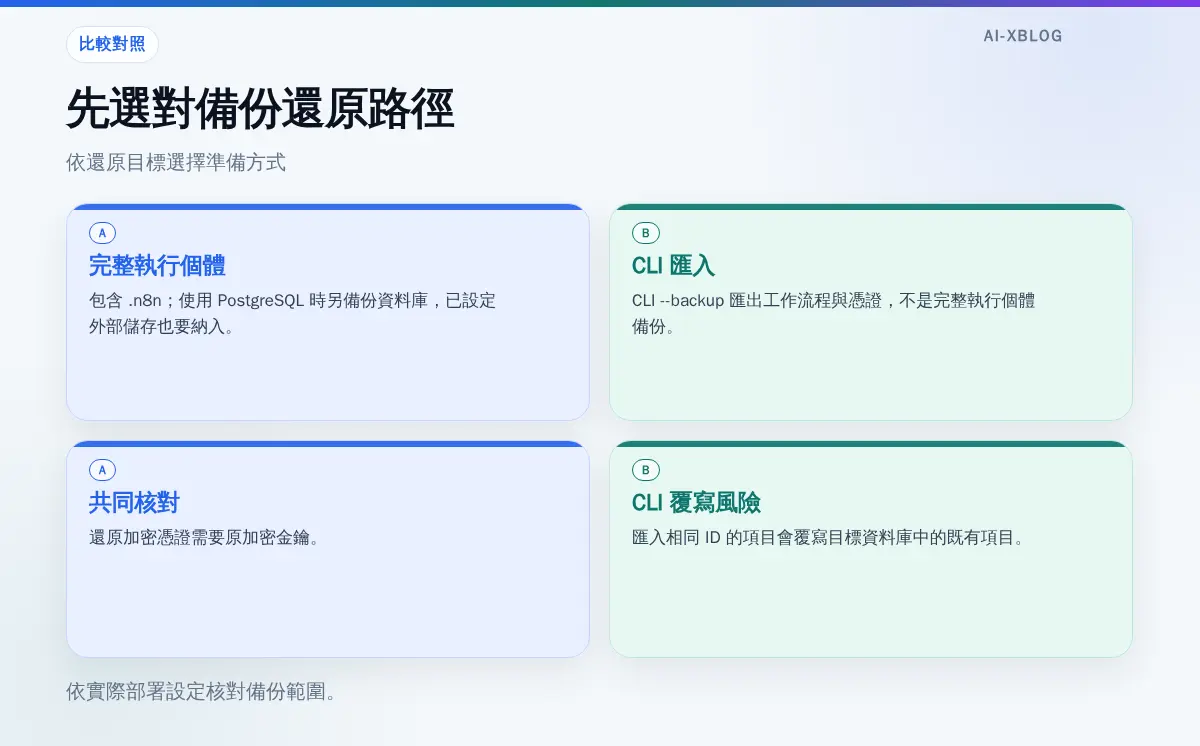Click the A badge in 共同核對 card
The height and width of the screenshot is (746, 1200).
point(102,470)
